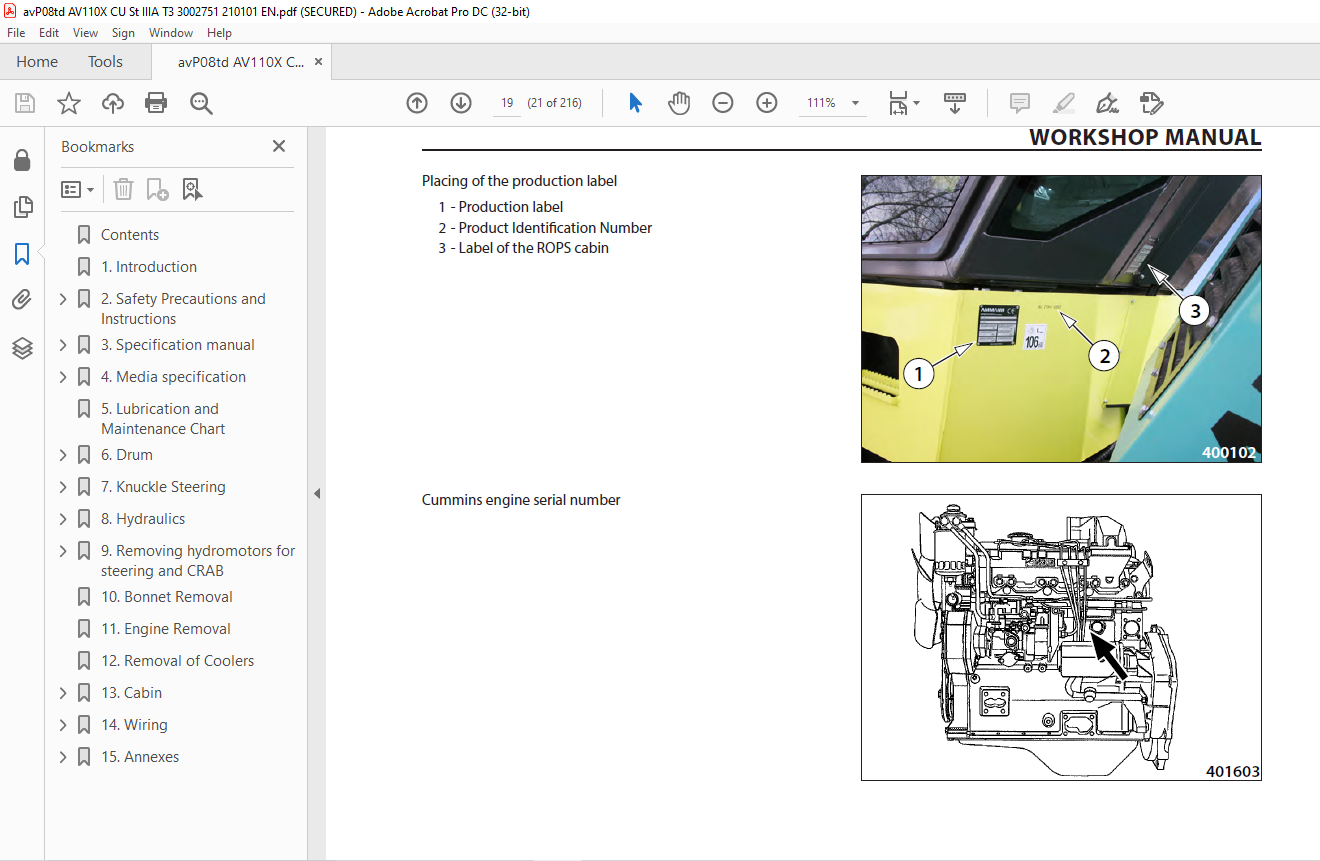Add a new bookmark icon
The height and width of the screenshot is (861, 1320).
(x=157, y=189)
